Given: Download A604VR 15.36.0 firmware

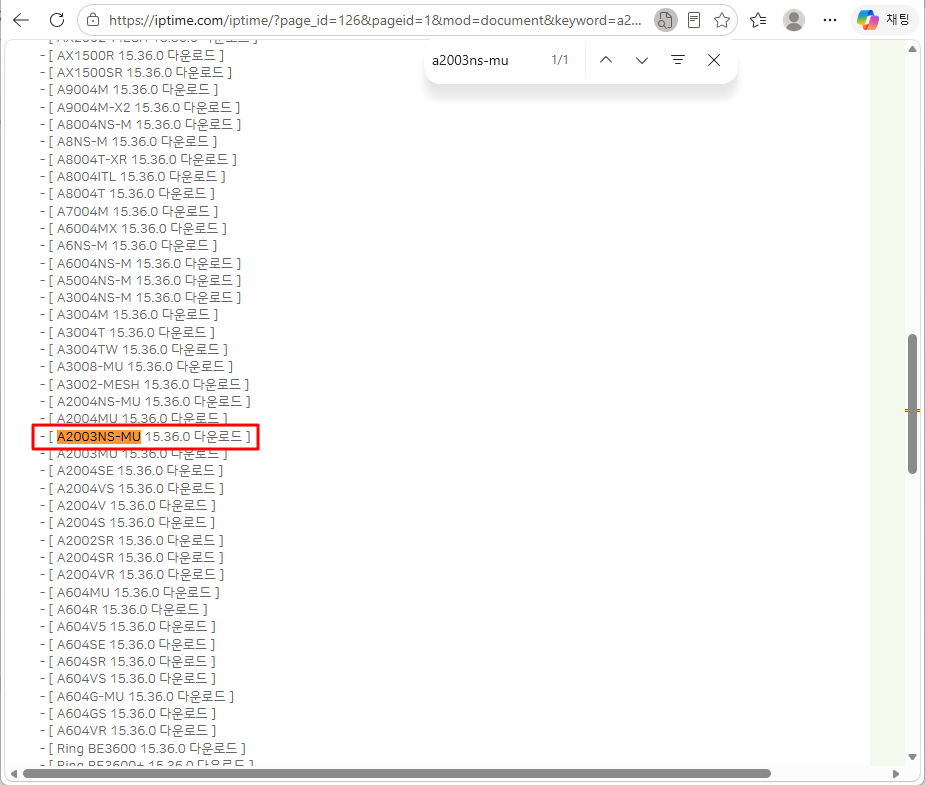Looking at the screenshot, I should (132, 731).
